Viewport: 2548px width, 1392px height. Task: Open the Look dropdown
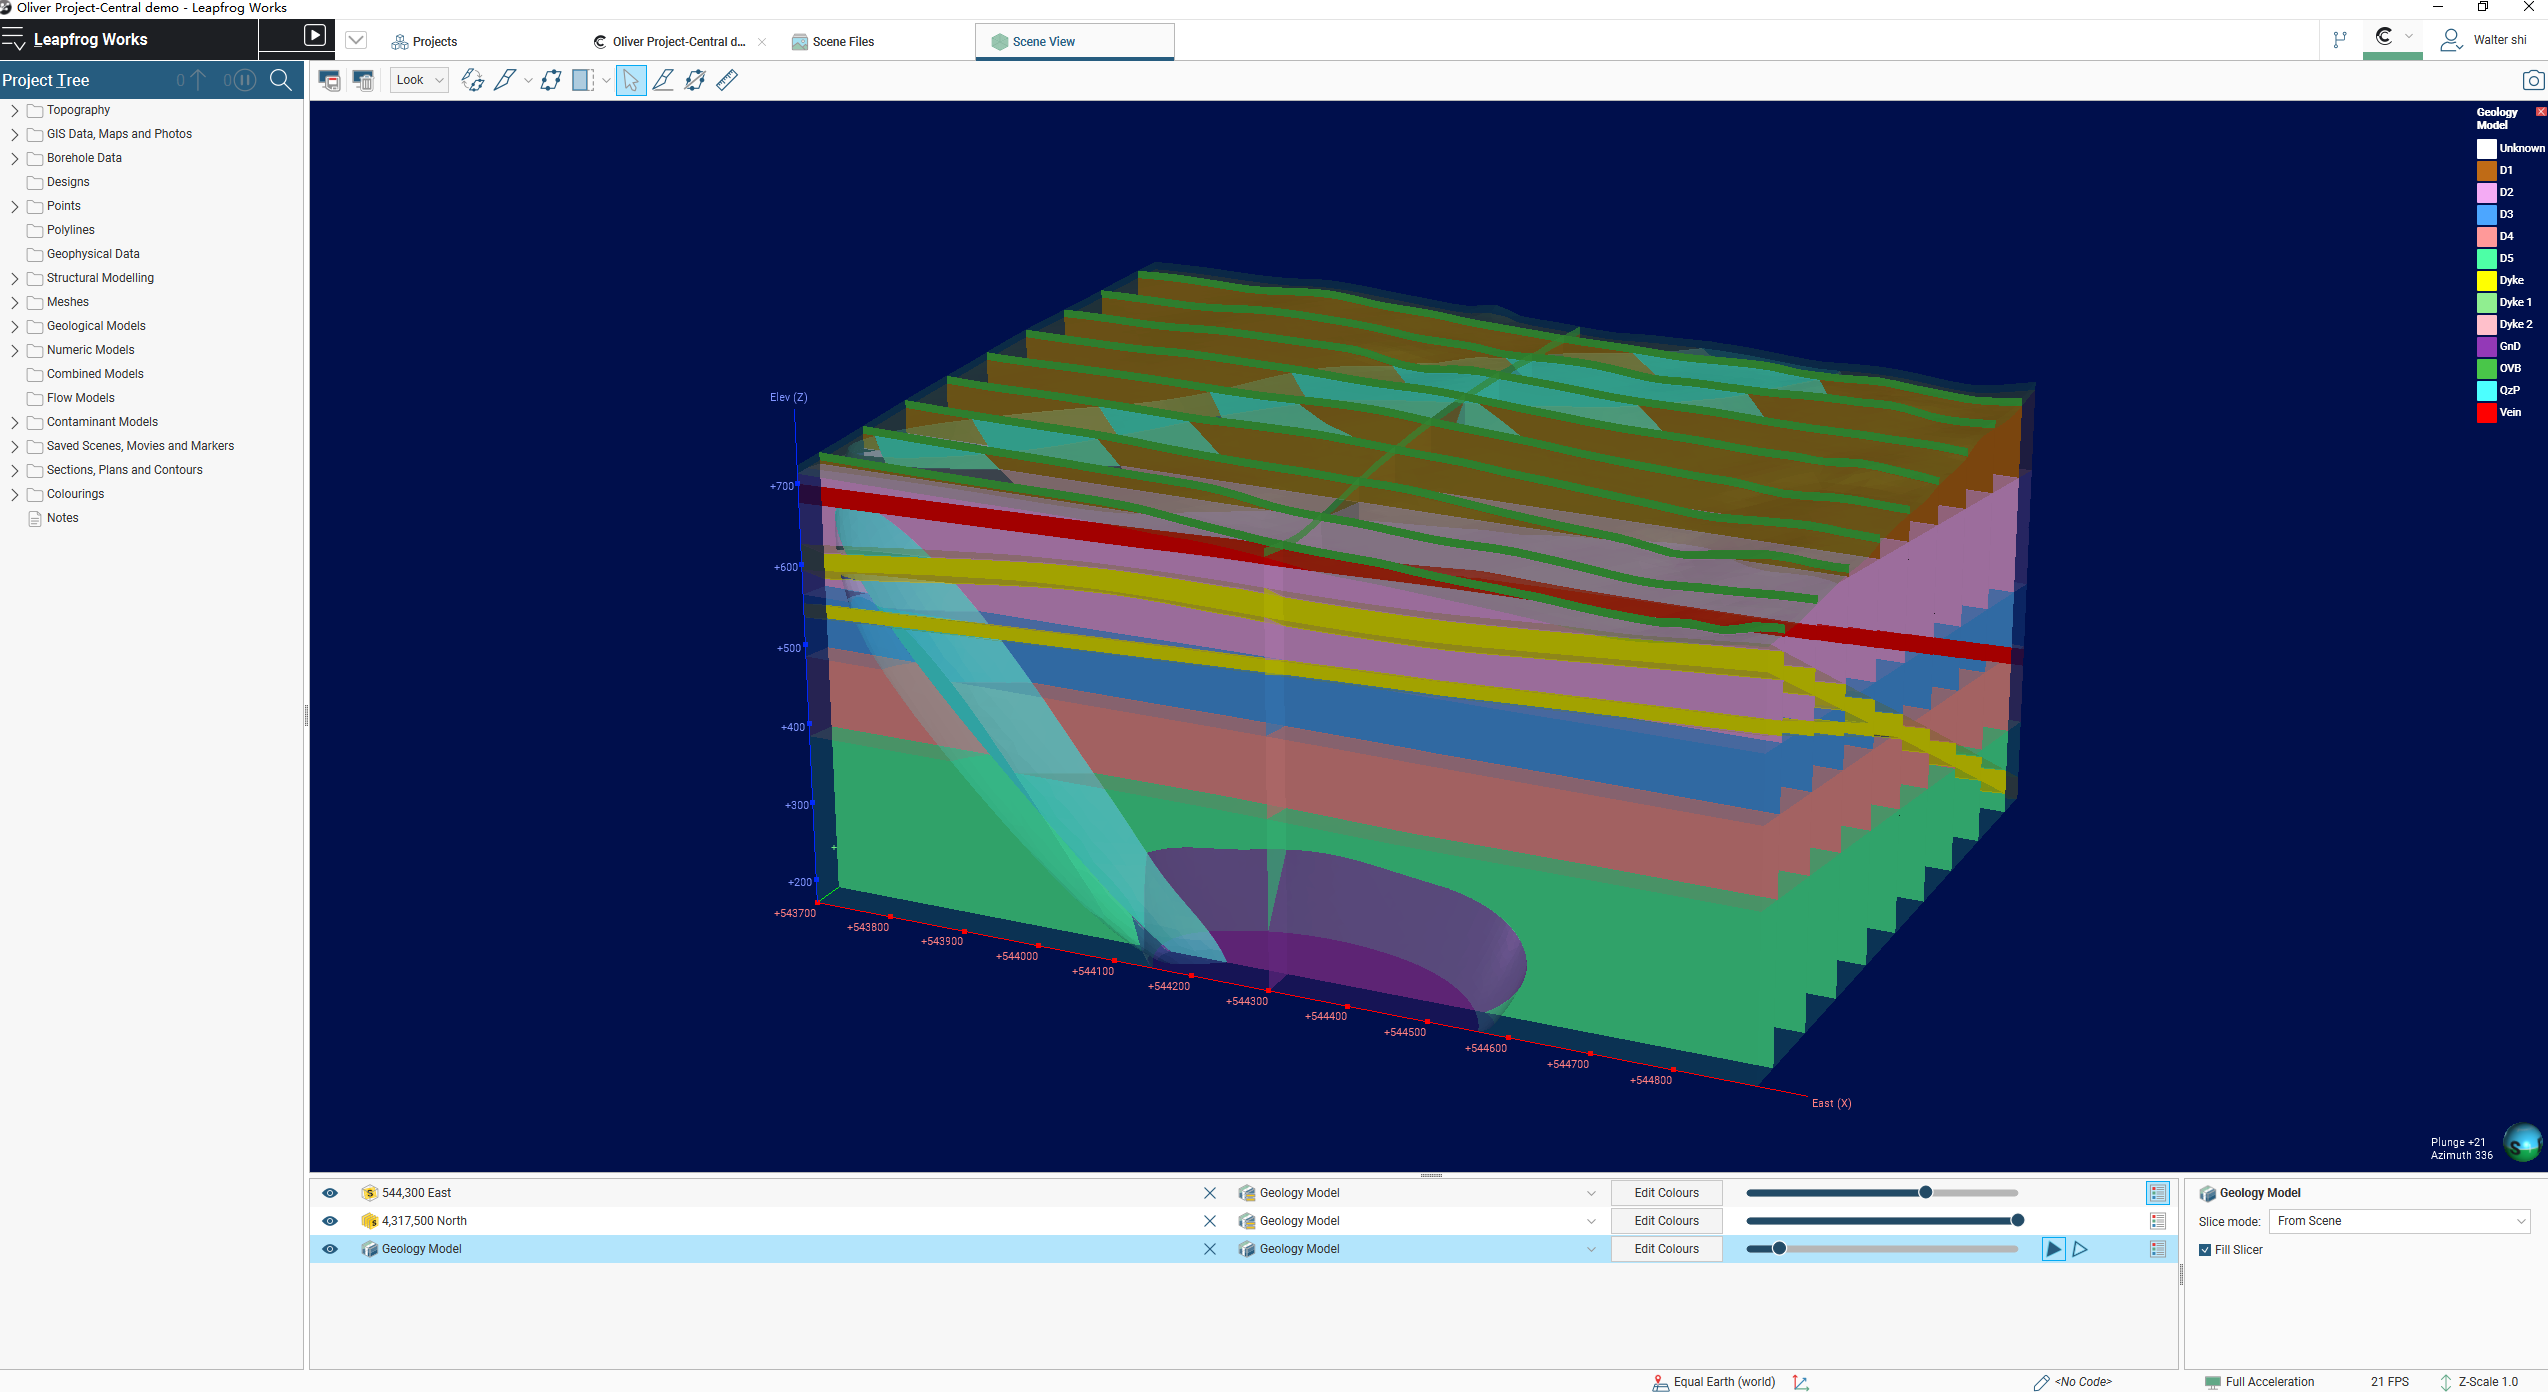coord(420,80)
